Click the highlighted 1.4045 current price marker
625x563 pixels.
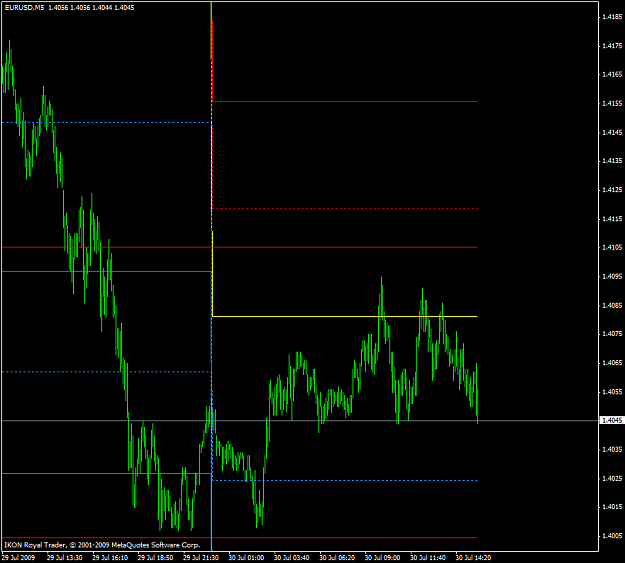click(x=612, y=420)
